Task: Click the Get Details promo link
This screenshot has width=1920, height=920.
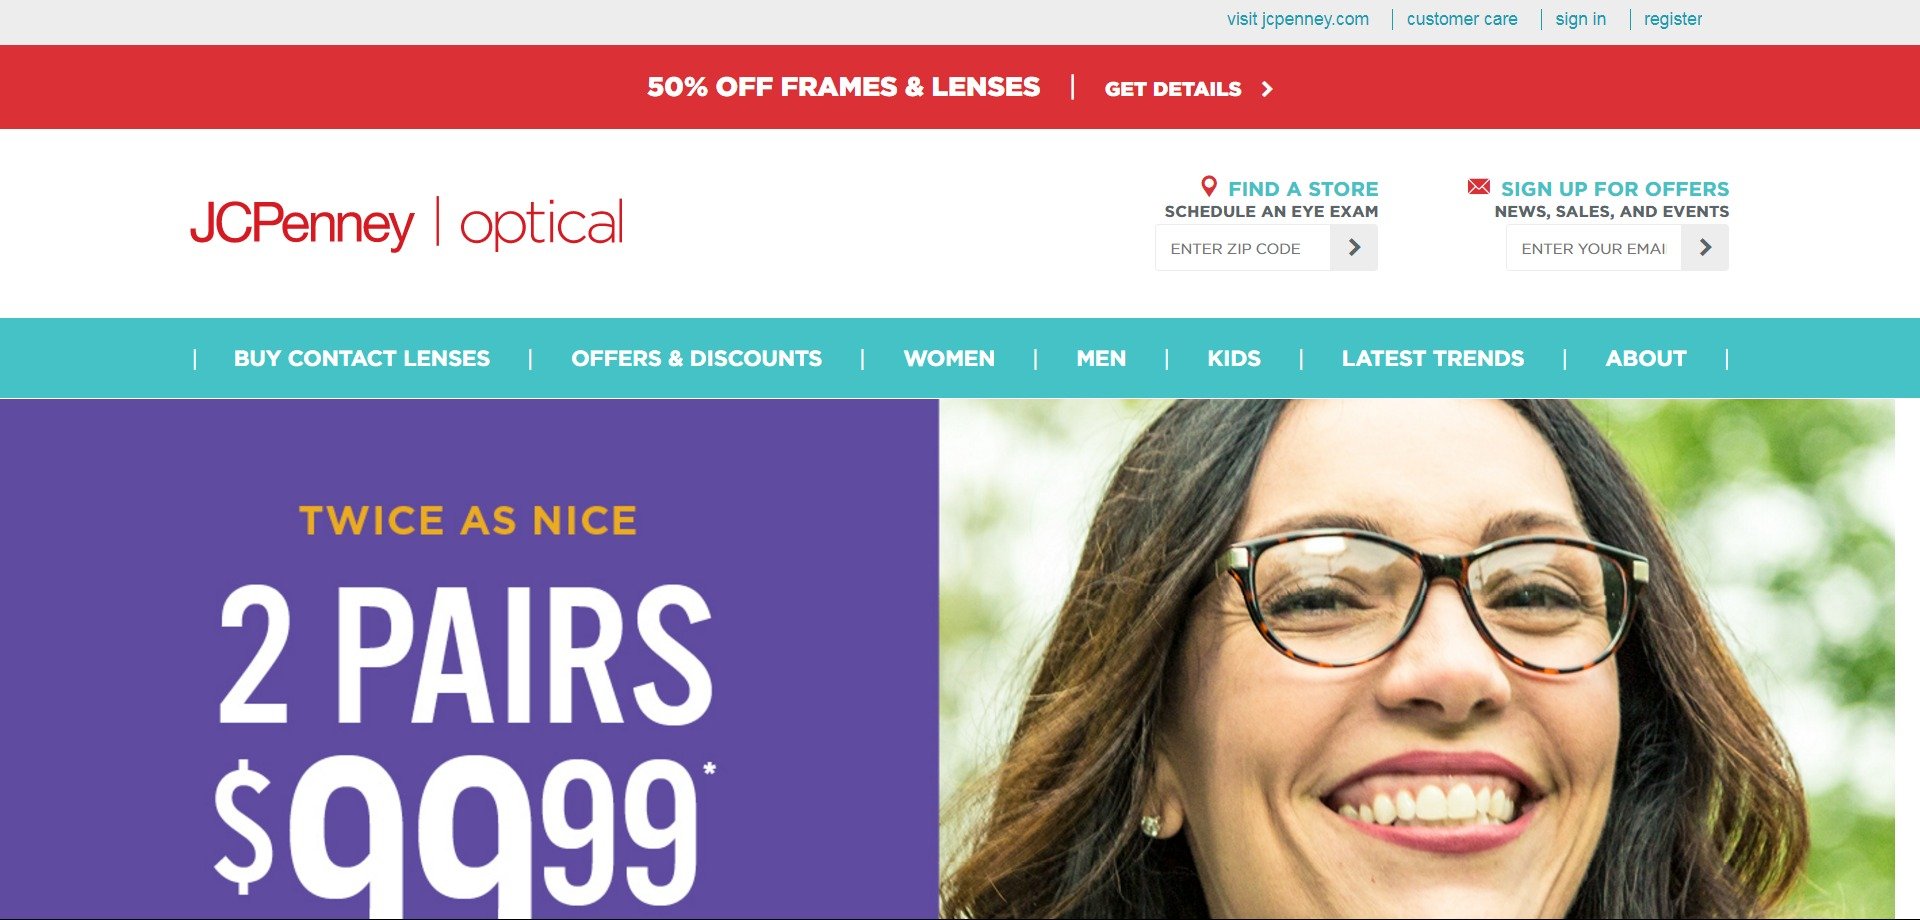Action: tap(1173, 89)
